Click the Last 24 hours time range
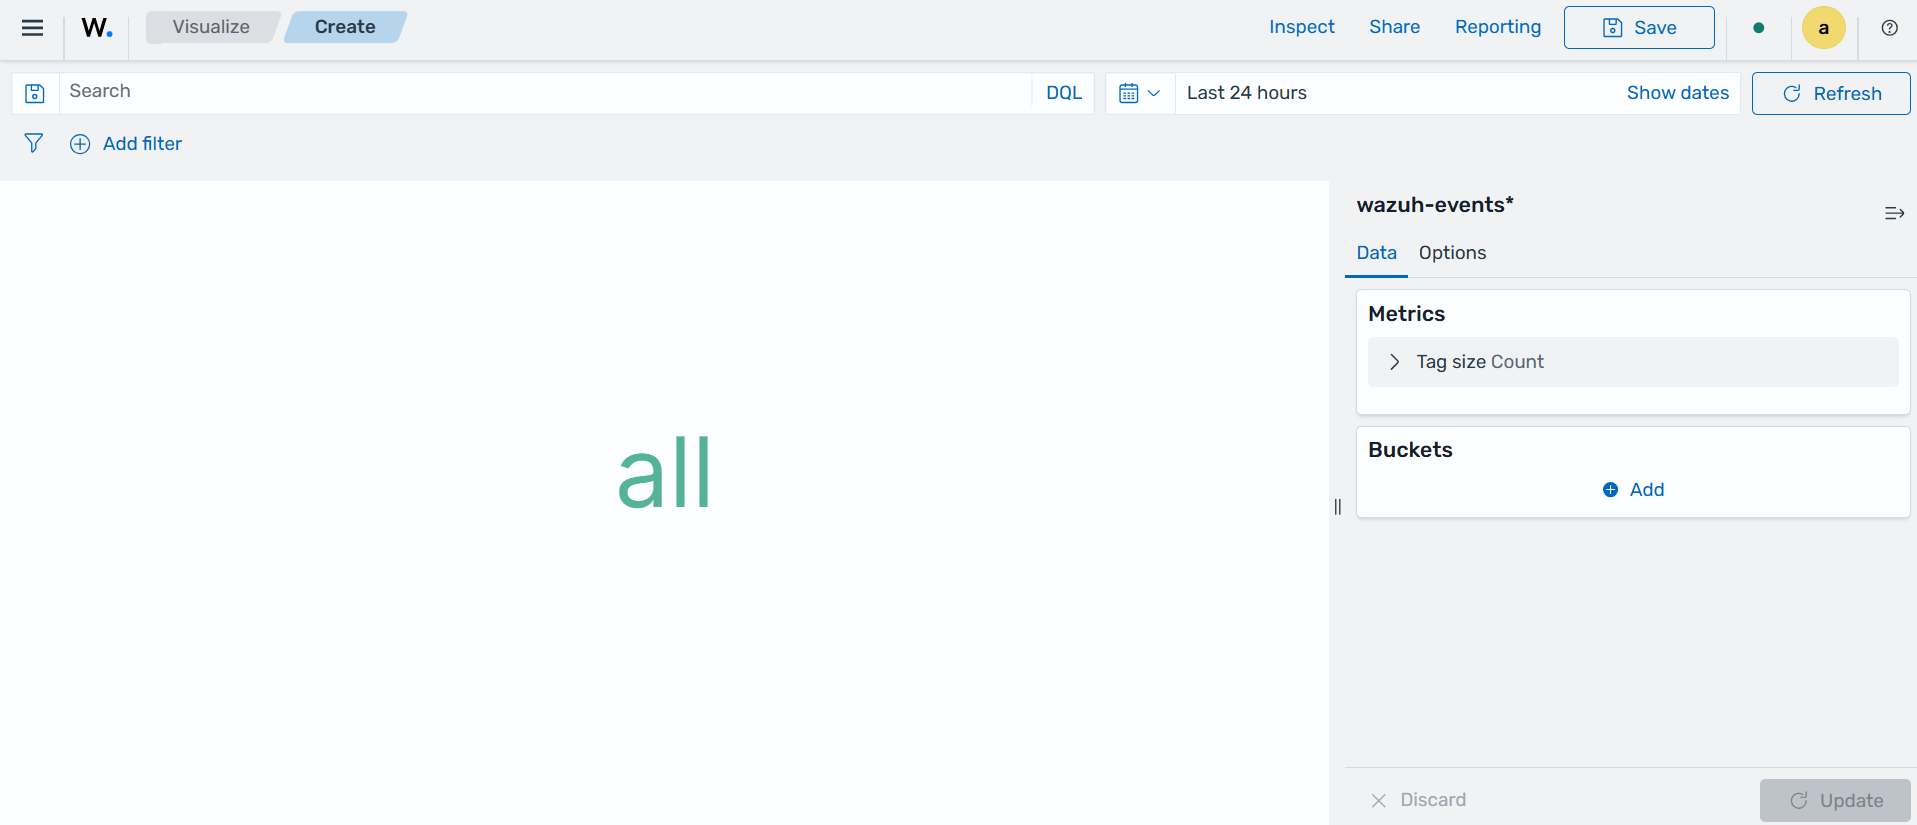Screen dimensions: 1917x825 (x=1246, y=93)
